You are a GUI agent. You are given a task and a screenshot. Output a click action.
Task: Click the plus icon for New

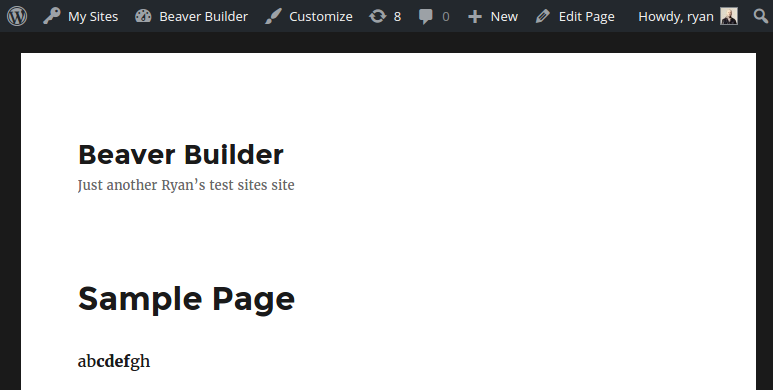[x=474, y=17]
